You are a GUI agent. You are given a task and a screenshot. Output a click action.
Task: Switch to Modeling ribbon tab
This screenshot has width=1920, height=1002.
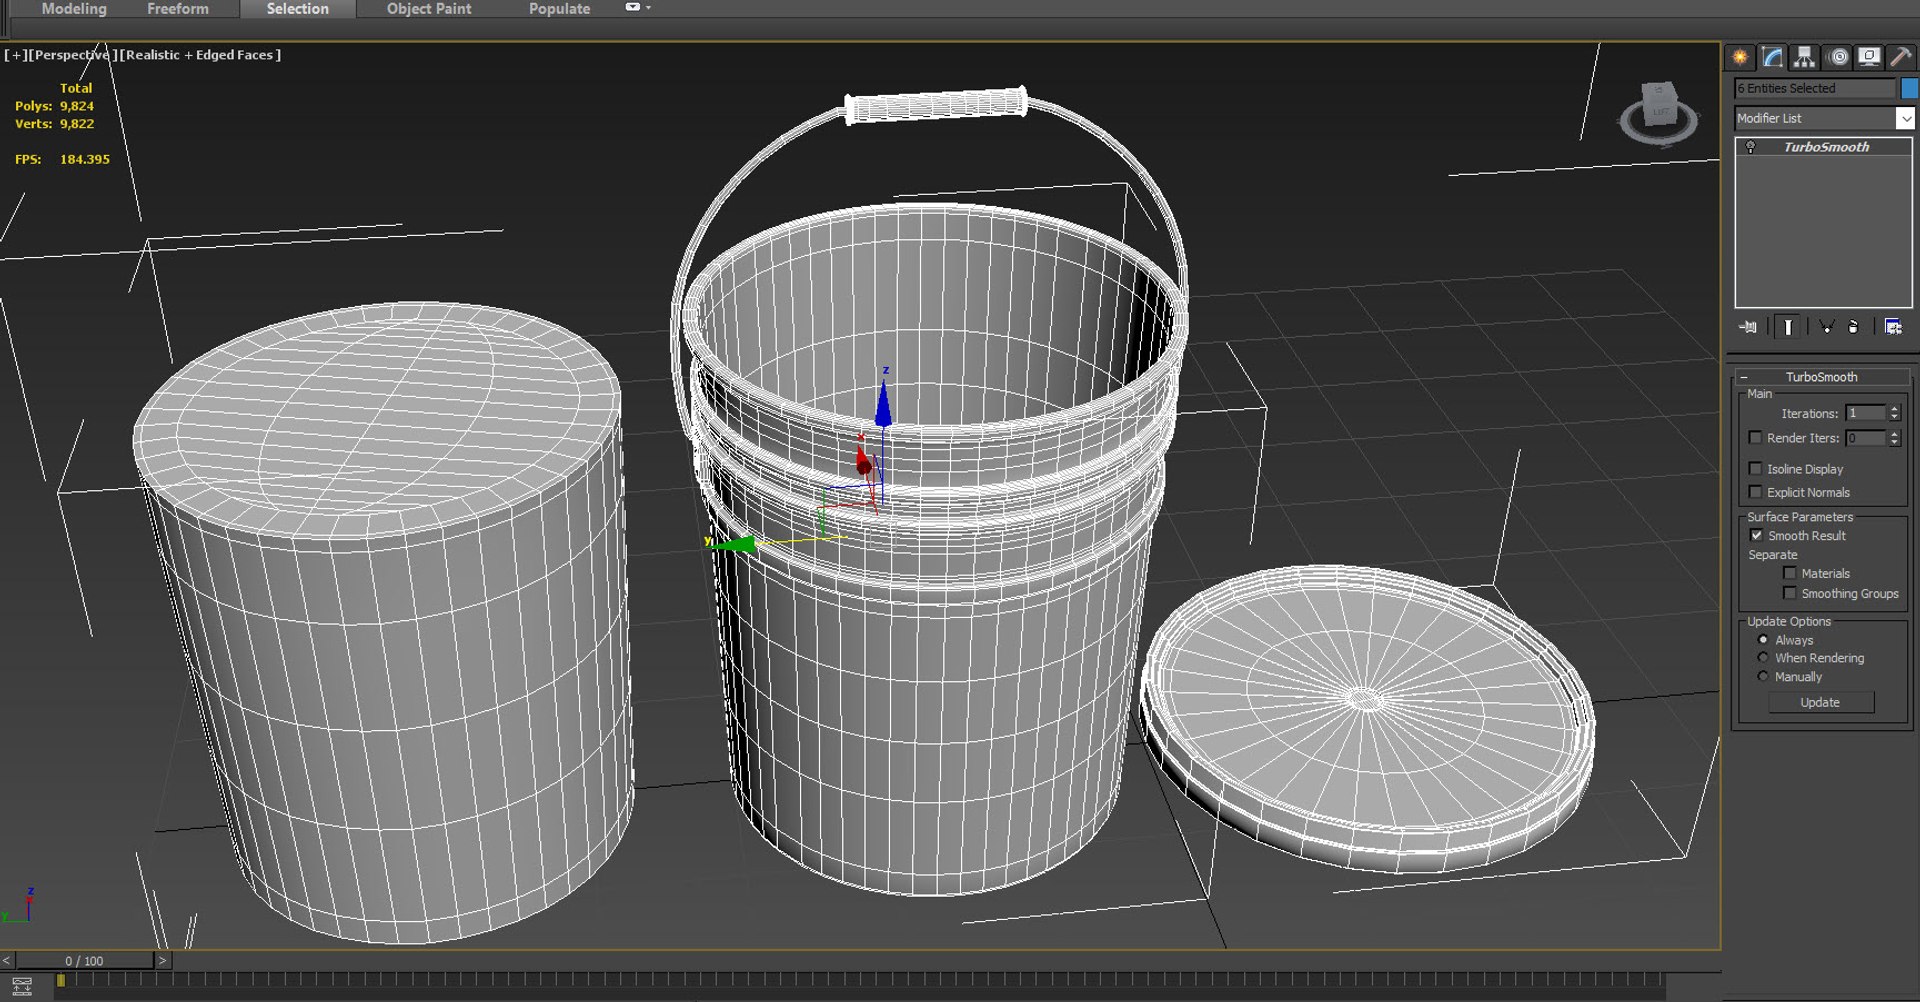(74, 9)
